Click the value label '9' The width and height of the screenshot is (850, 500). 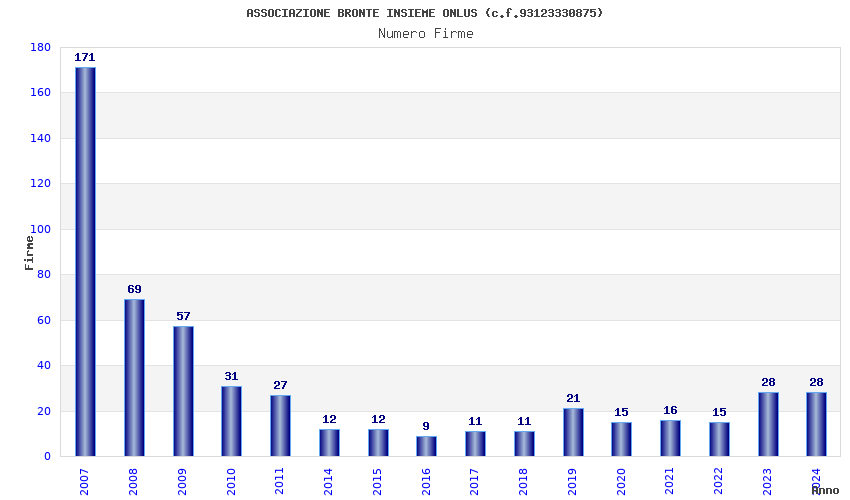426,426
